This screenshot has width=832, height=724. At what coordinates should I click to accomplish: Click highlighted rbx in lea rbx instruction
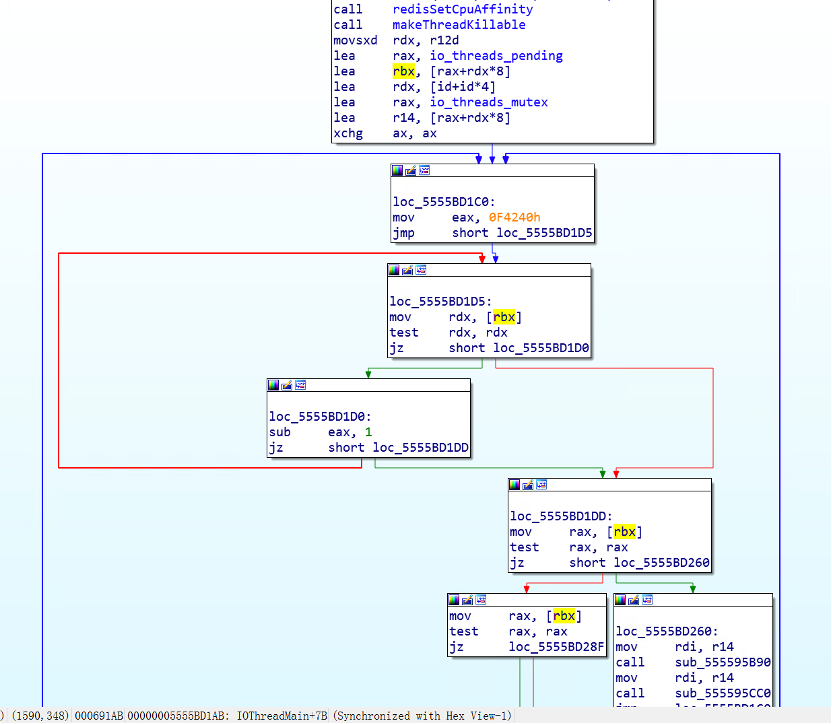coord(404,72)
